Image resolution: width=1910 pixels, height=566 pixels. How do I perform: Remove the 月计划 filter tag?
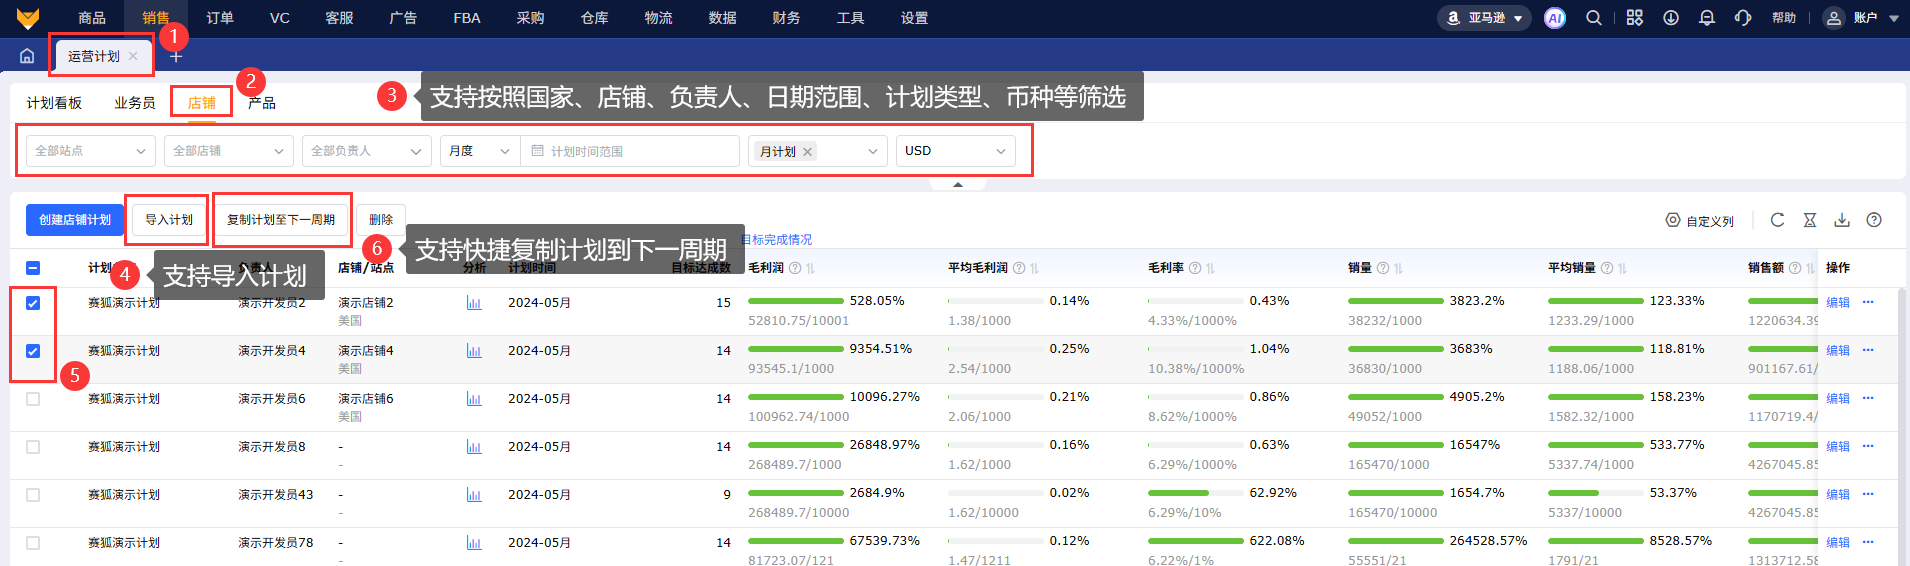tap(807, 152)
